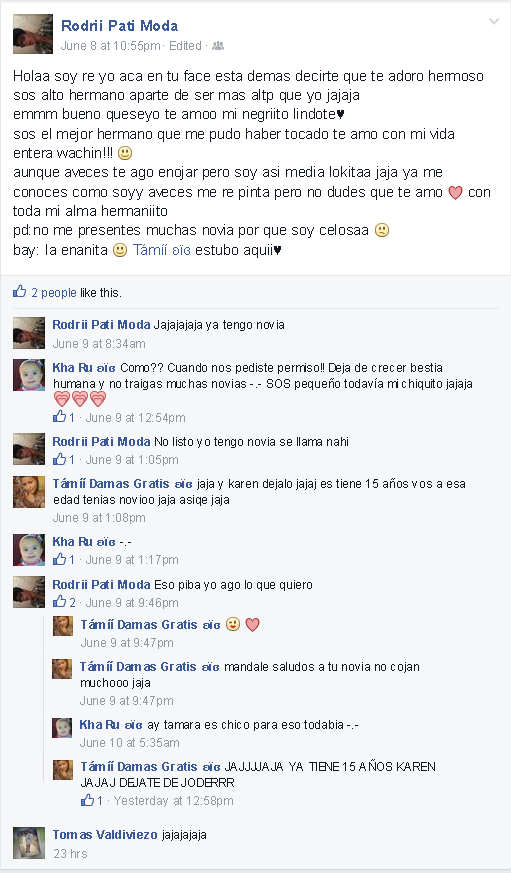Click like icon at June 9 1:05pm comment

[59, 459]
